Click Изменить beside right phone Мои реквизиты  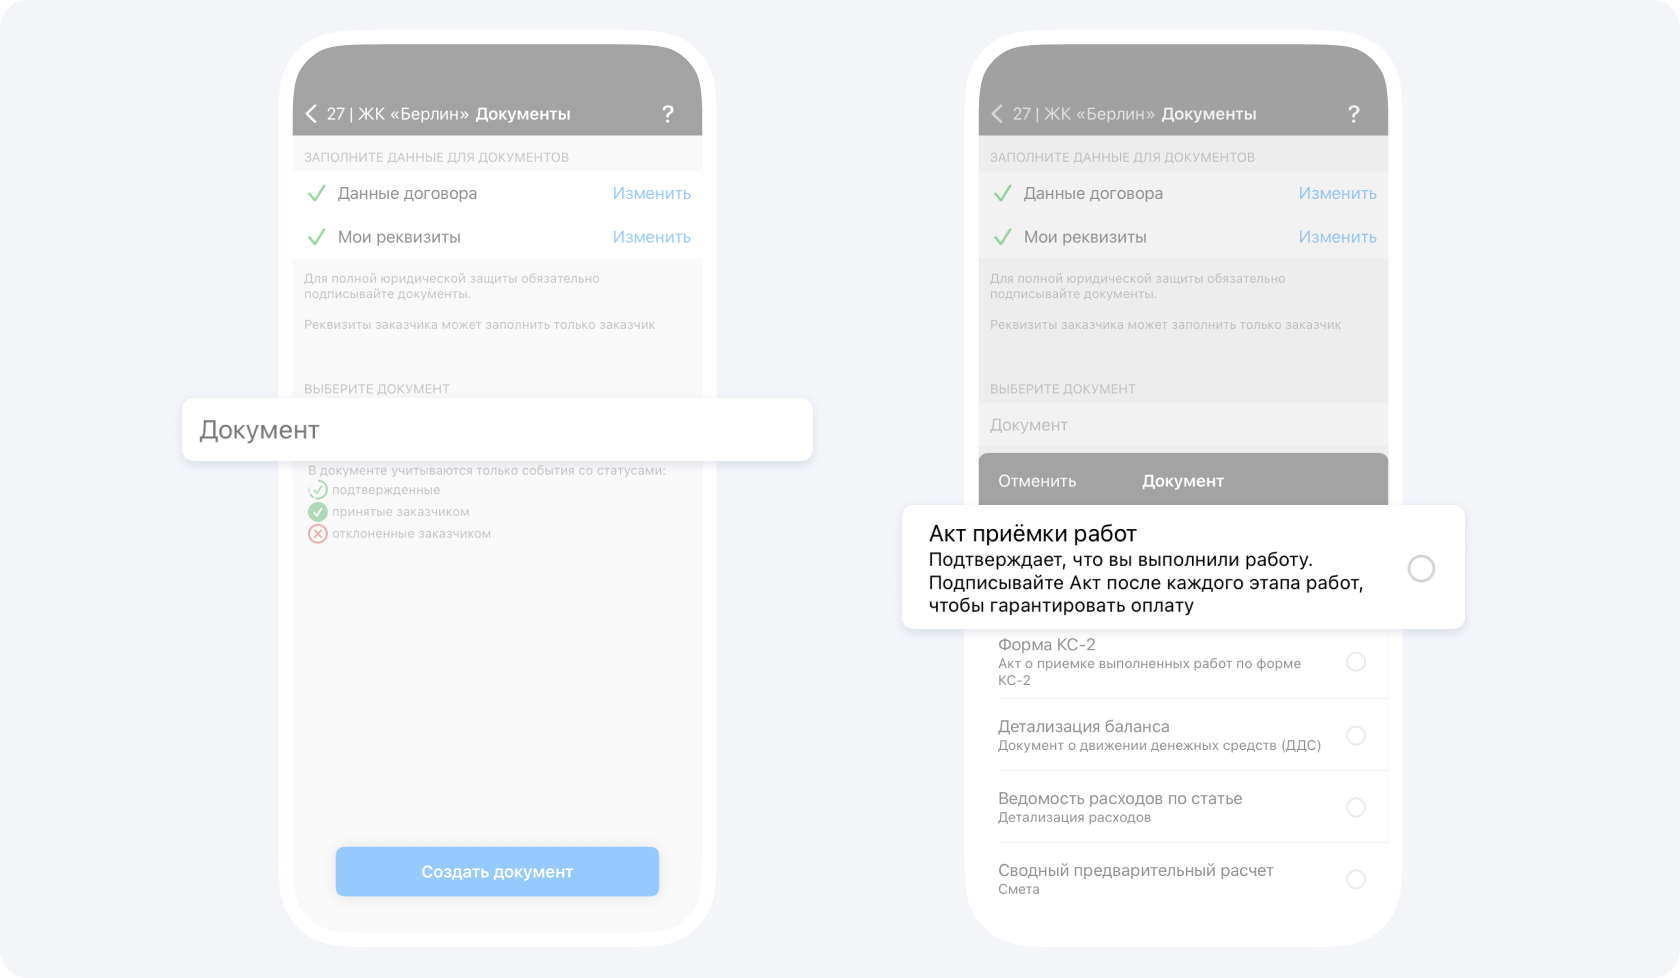click(x=1337, y=237)
